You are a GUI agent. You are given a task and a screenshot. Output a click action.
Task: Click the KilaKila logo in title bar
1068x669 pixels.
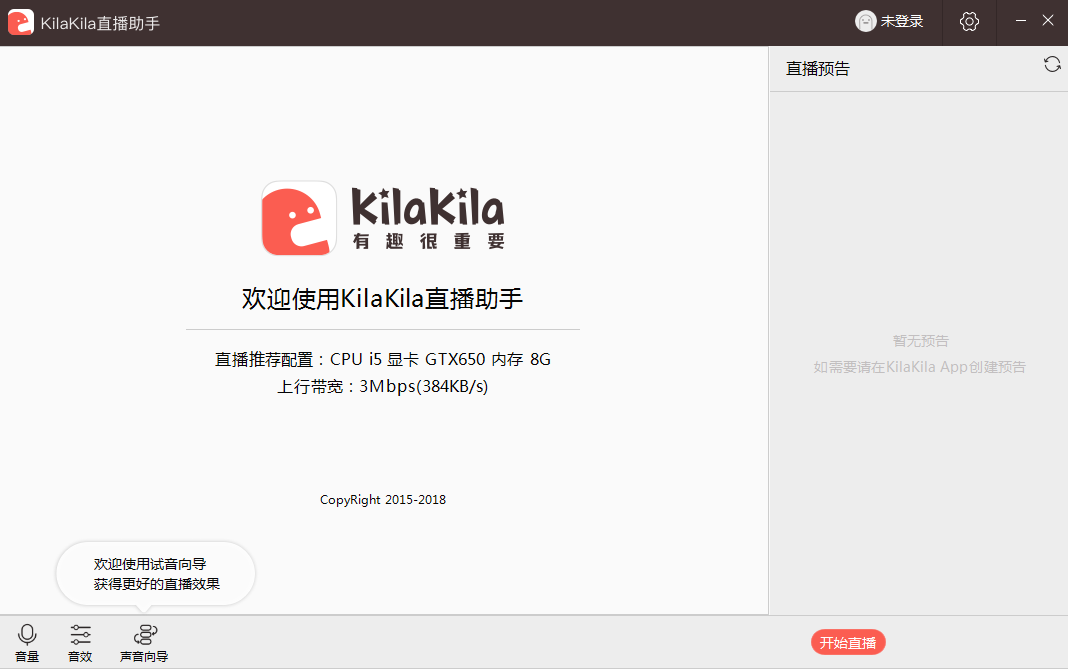21,22
